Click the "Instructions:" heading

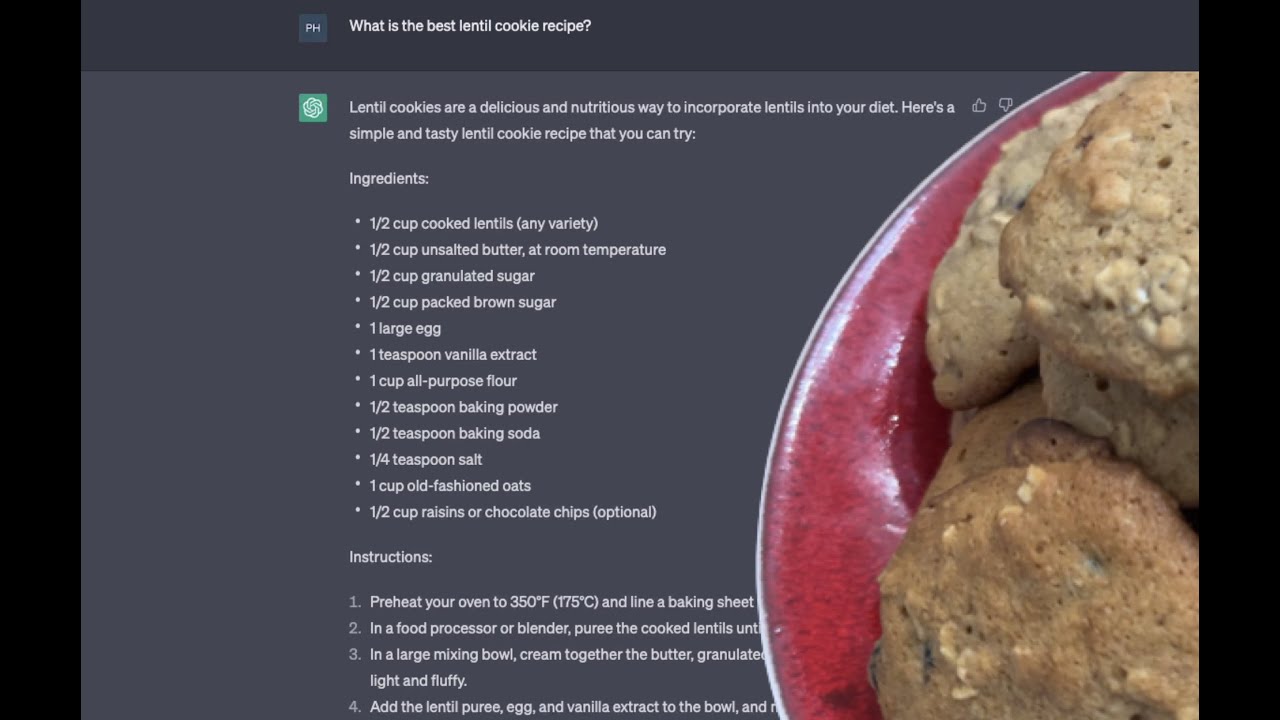[x=391, y=557]
